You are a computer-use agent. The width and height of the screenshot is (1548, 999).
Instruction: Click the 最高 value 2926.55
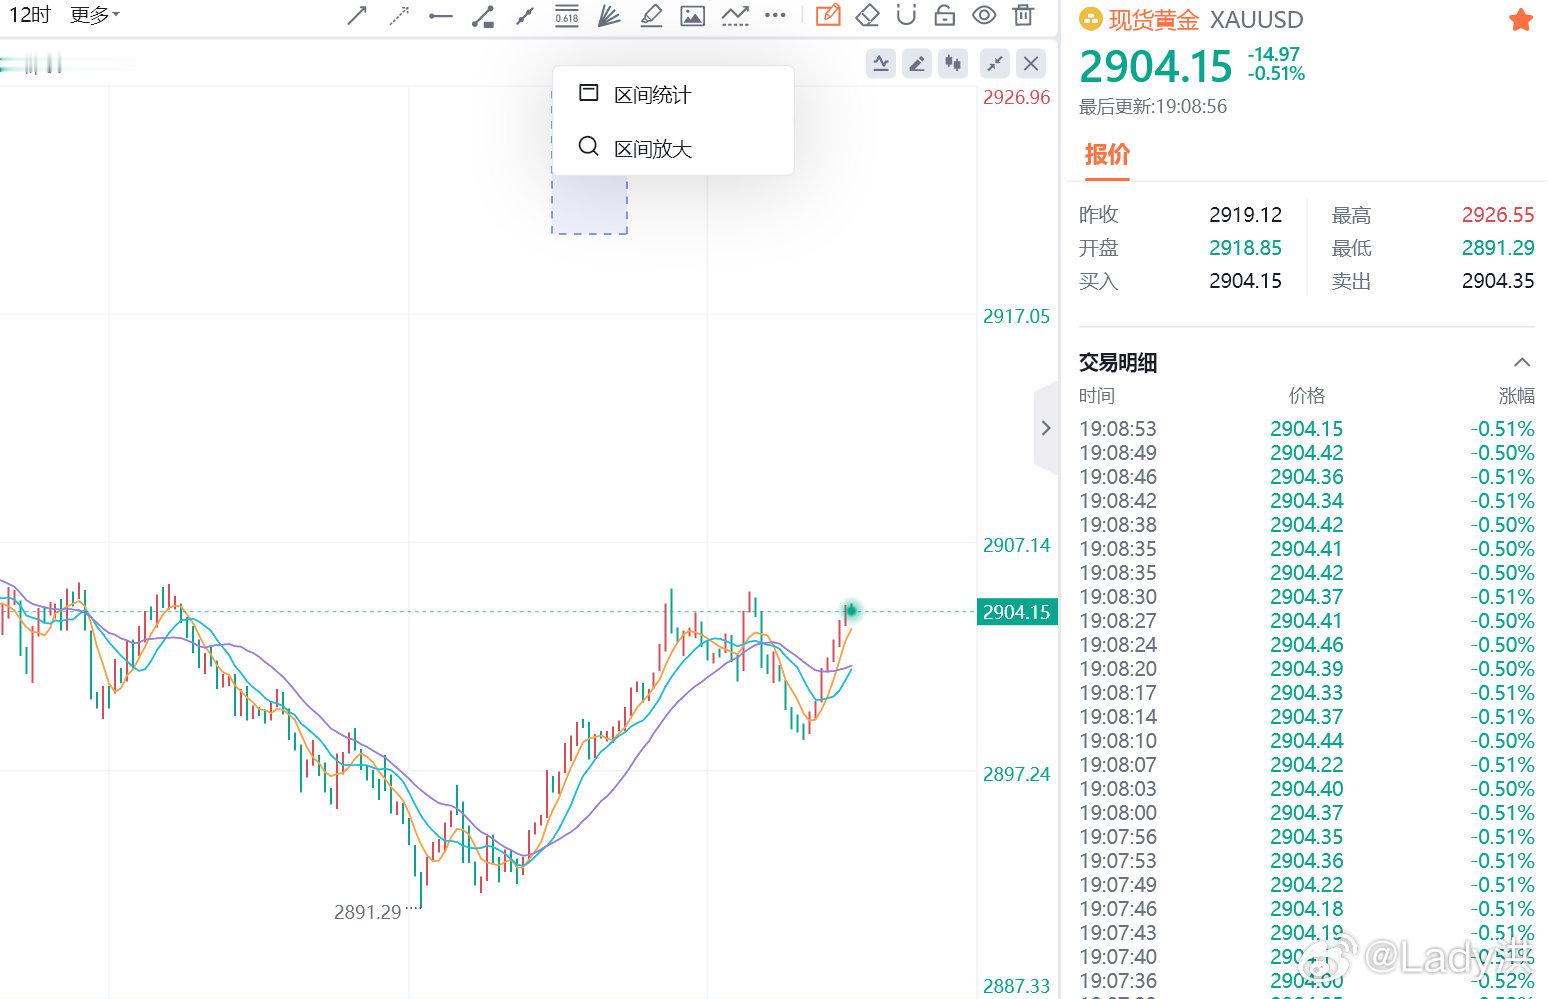coord(1498,215)
